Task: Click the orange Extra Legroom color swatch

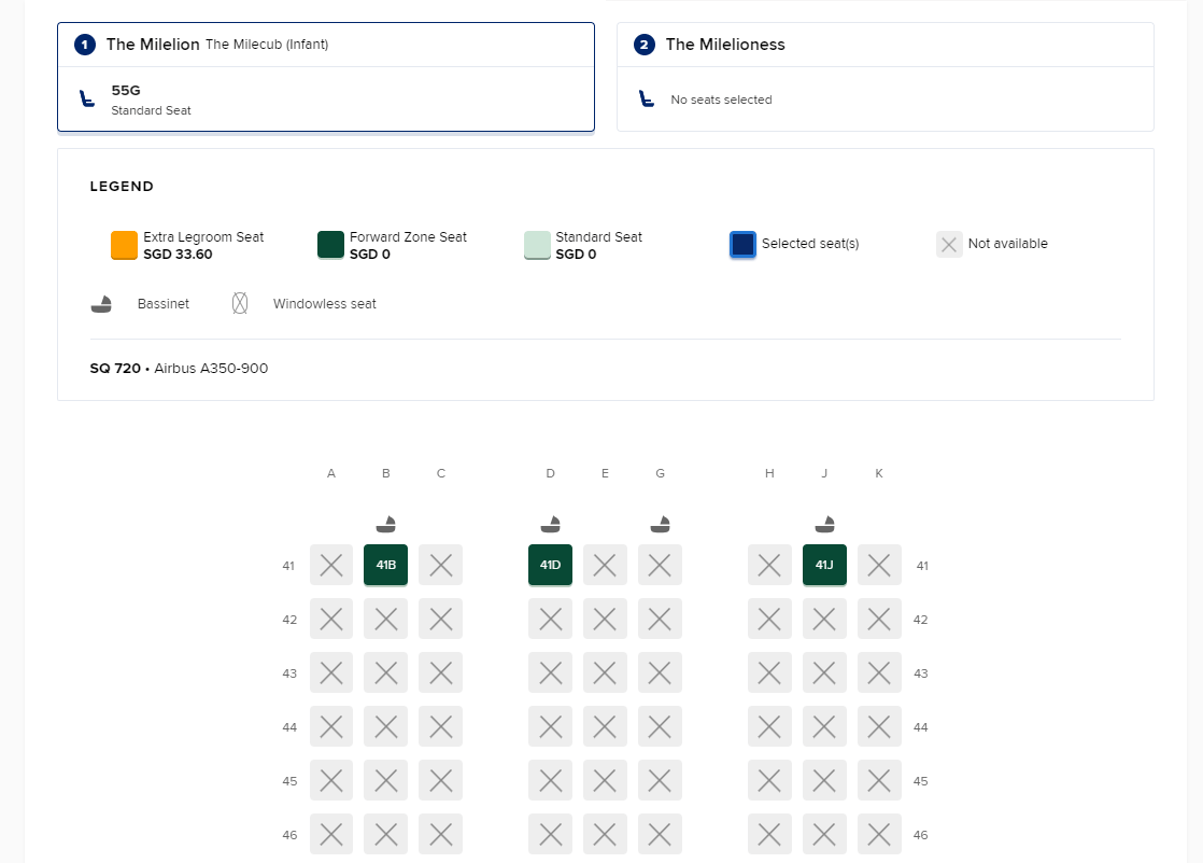Action: (124, 244)
